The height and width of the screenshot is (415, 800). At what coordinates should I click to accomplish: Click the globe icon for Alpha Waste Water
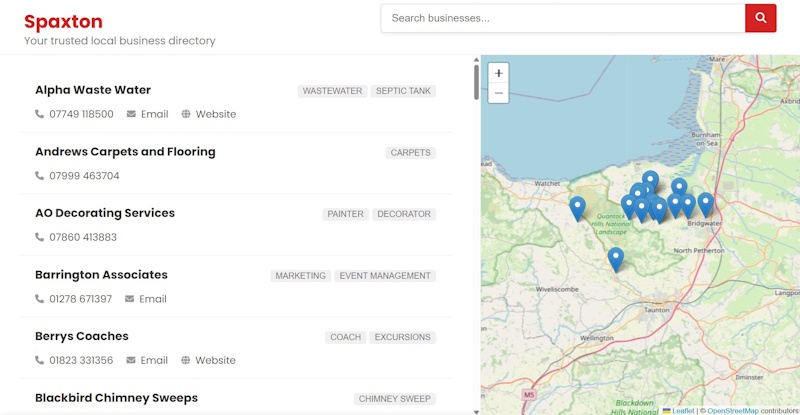(x=186, y=114)
